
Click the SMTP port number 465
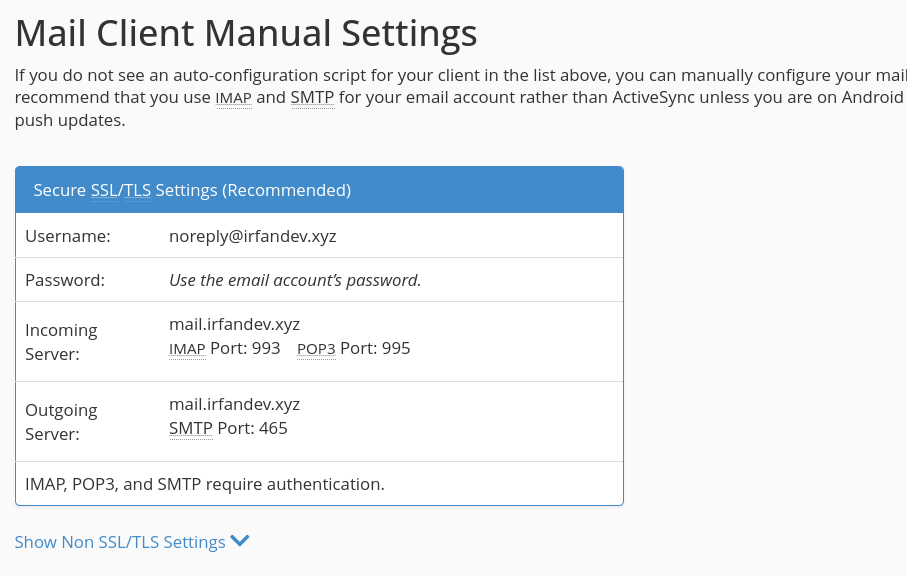coord(273,429)
